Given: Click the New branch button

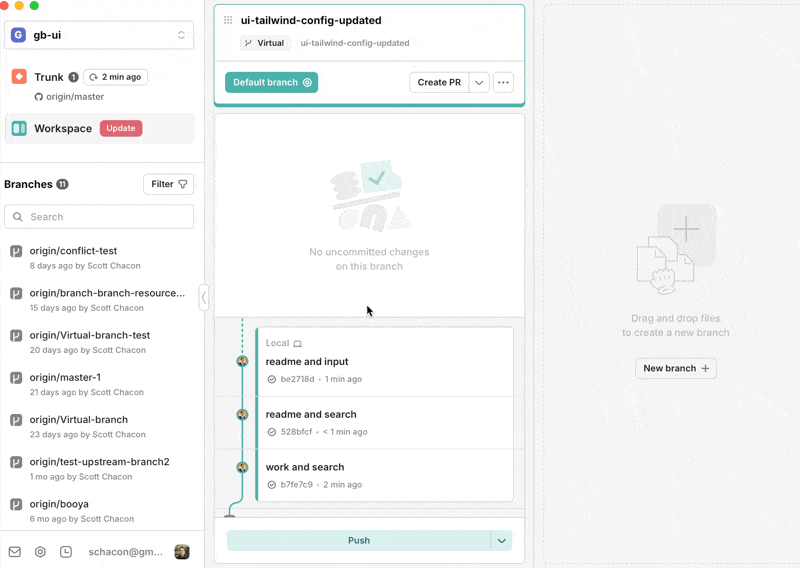Looking at the screenshot, I should point(676,368).
